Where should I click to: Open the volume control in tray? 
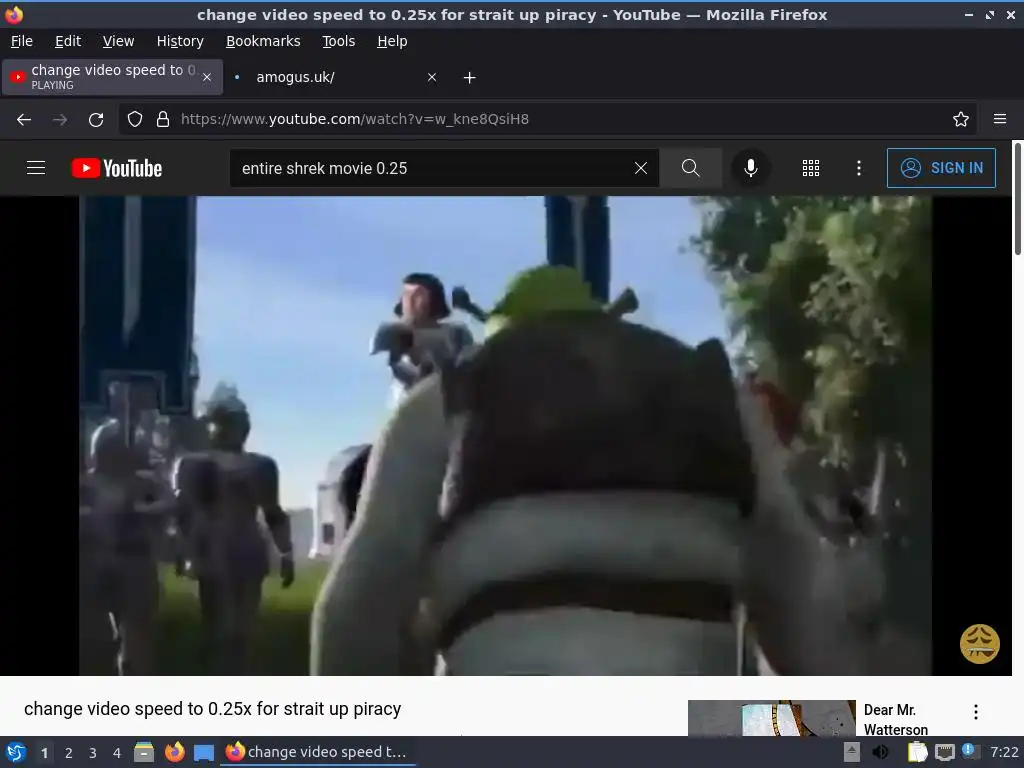(x=880, y=752)
